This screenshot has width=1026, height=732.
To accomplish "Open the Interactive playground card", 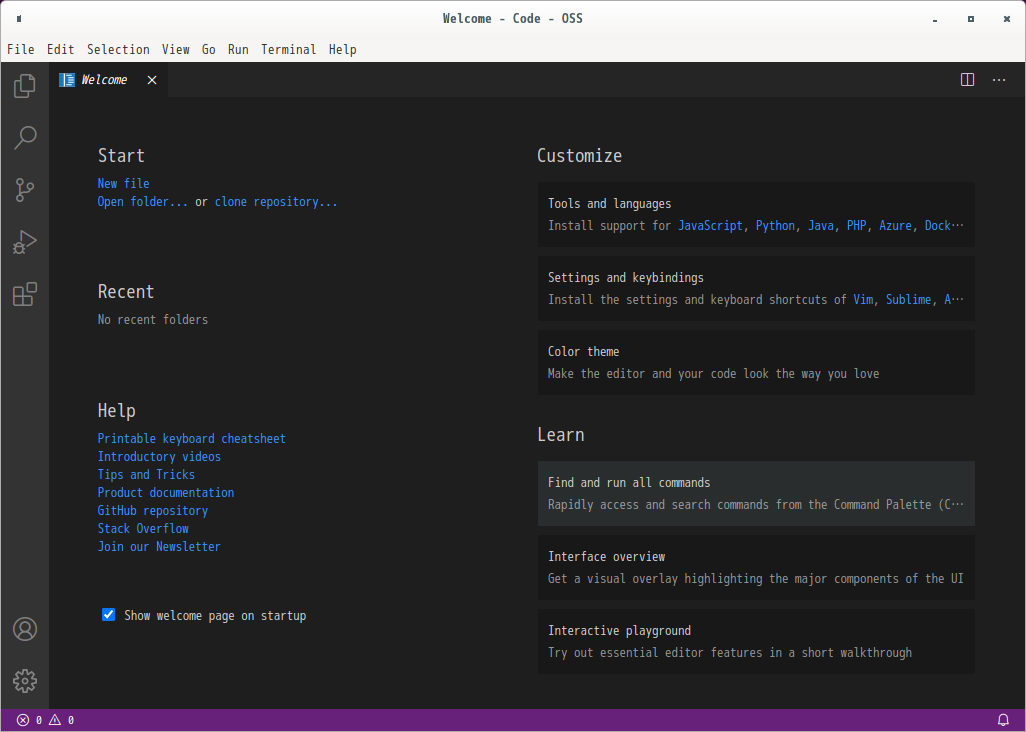I will pos(756,641).
